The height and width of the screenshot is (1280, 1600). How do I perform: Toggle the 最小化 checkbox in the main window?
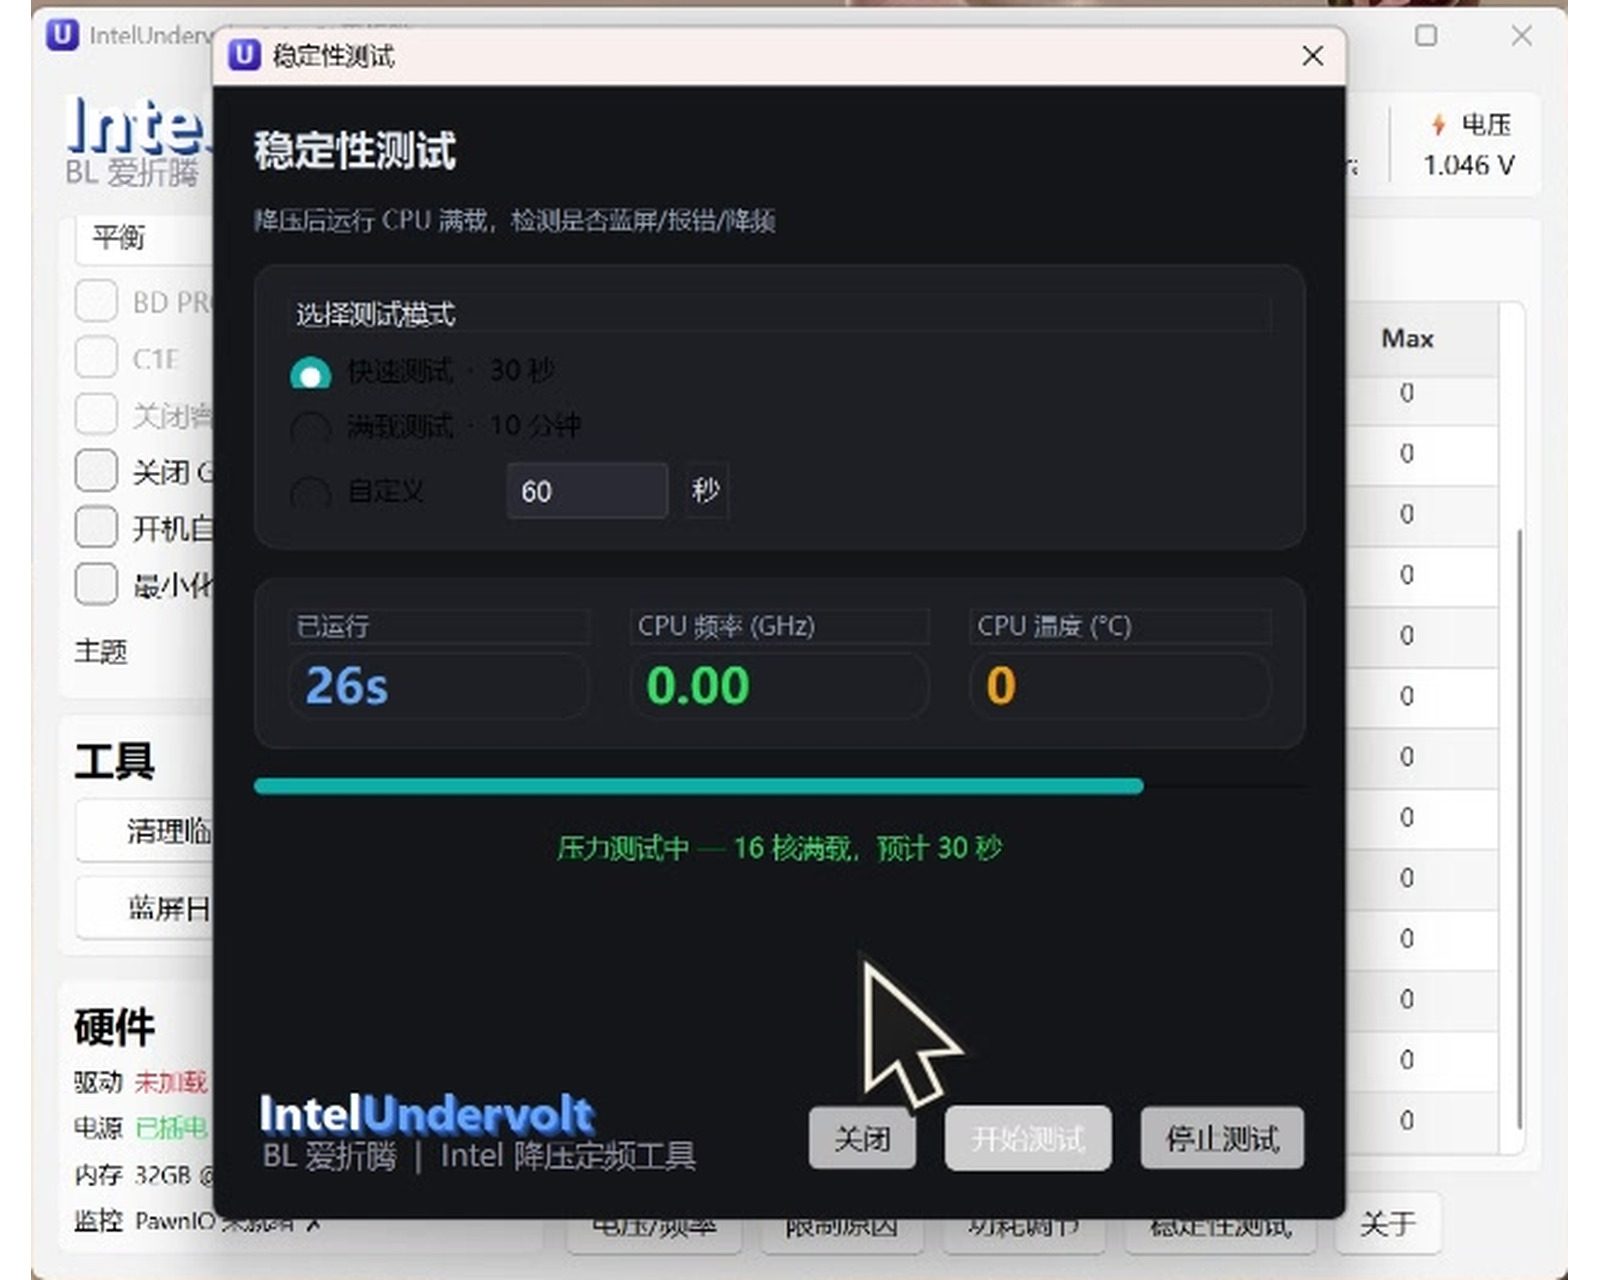[x=96, y=584]
